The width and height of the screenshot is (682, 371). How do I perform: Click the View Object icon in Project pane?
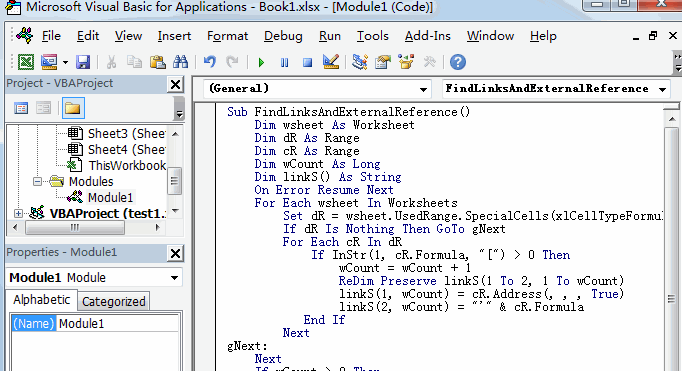click(x=43, y=108)
